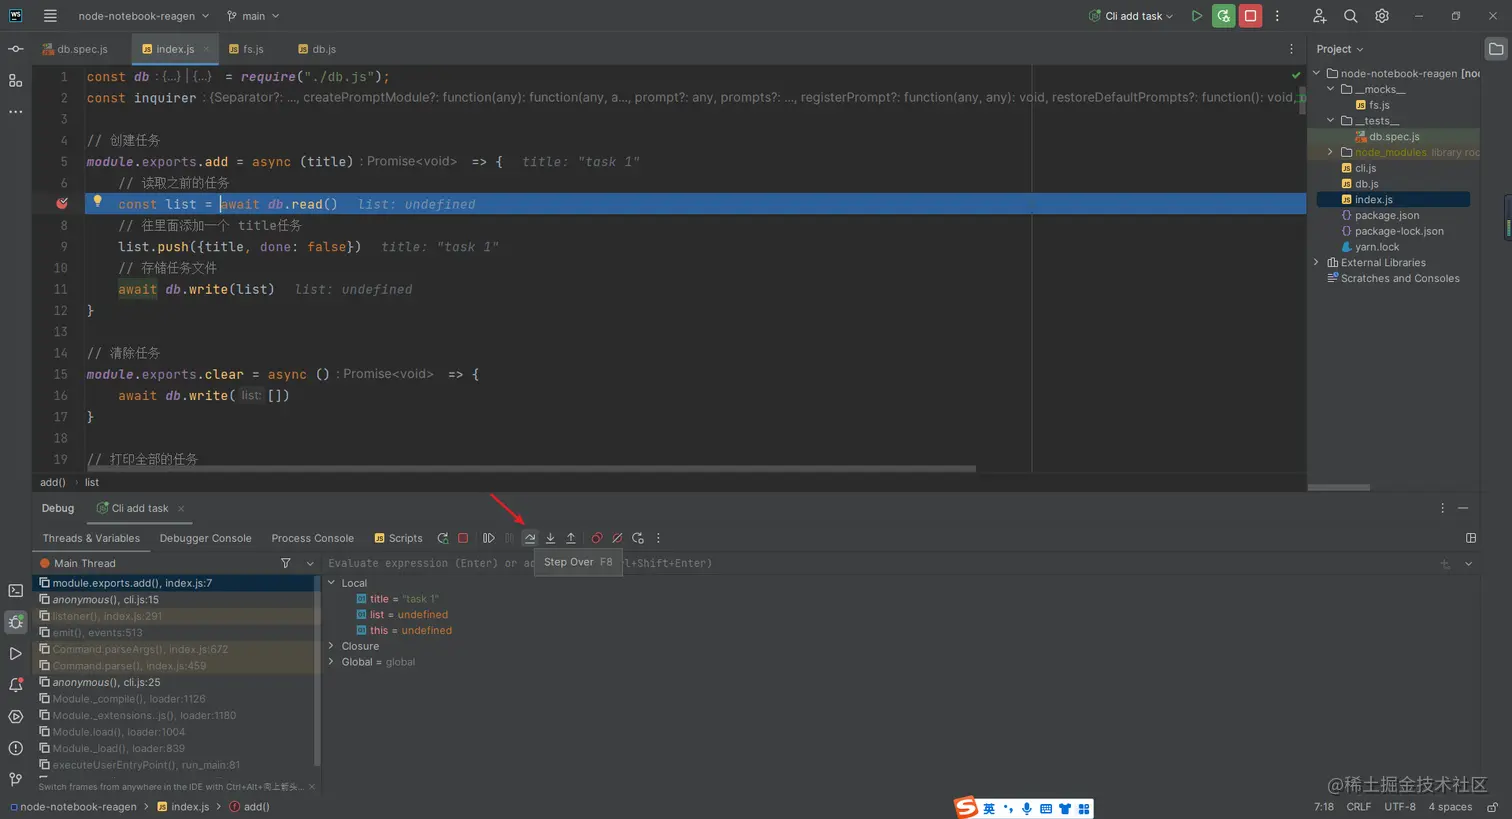The height and width of the screenshot is (819, 1512).
Task: Open Code With Me add-user icon
Action: [x=1319, y=16]
